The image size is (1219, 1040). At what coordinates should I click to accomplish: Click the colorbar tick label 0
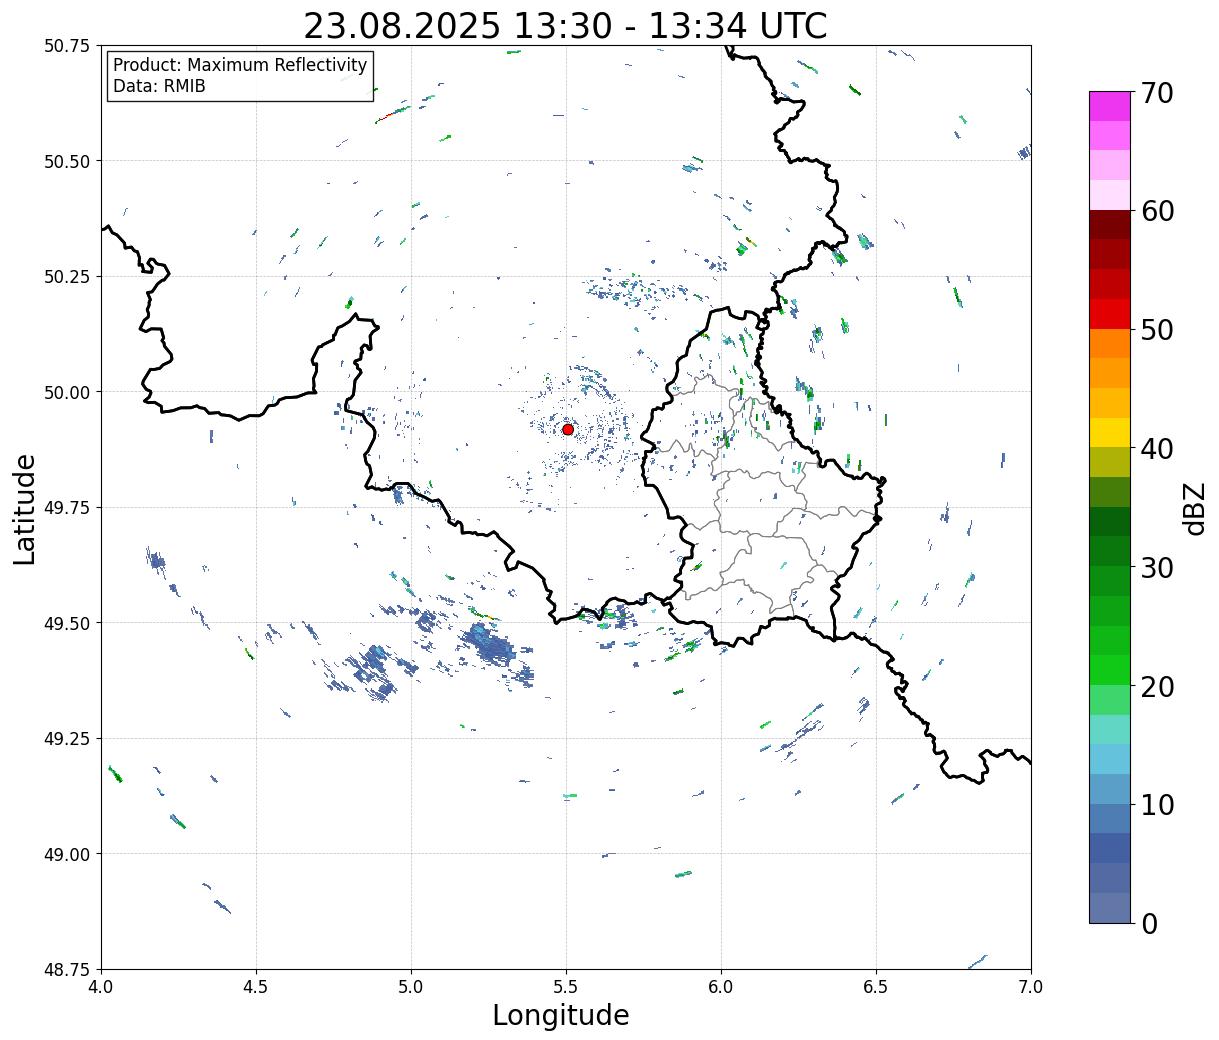click(x=1149, y=924)
